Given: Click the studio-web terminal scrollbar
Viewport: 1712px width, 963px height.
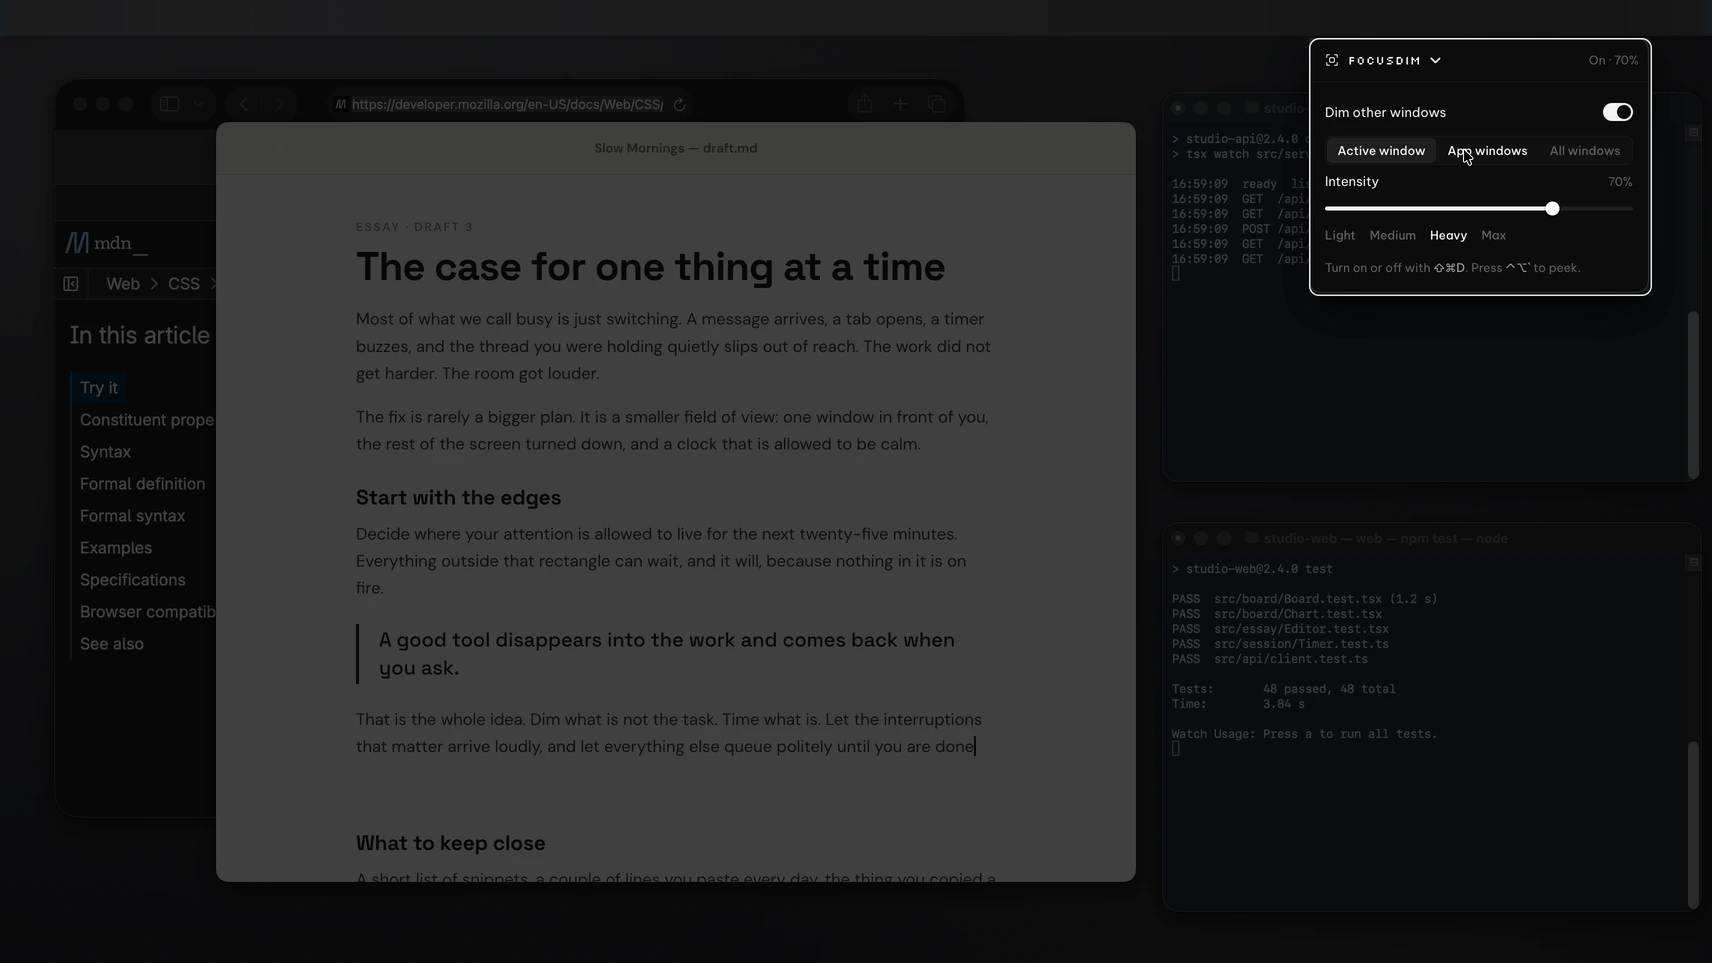Looking at the screenshot, I should [1693, 825].
